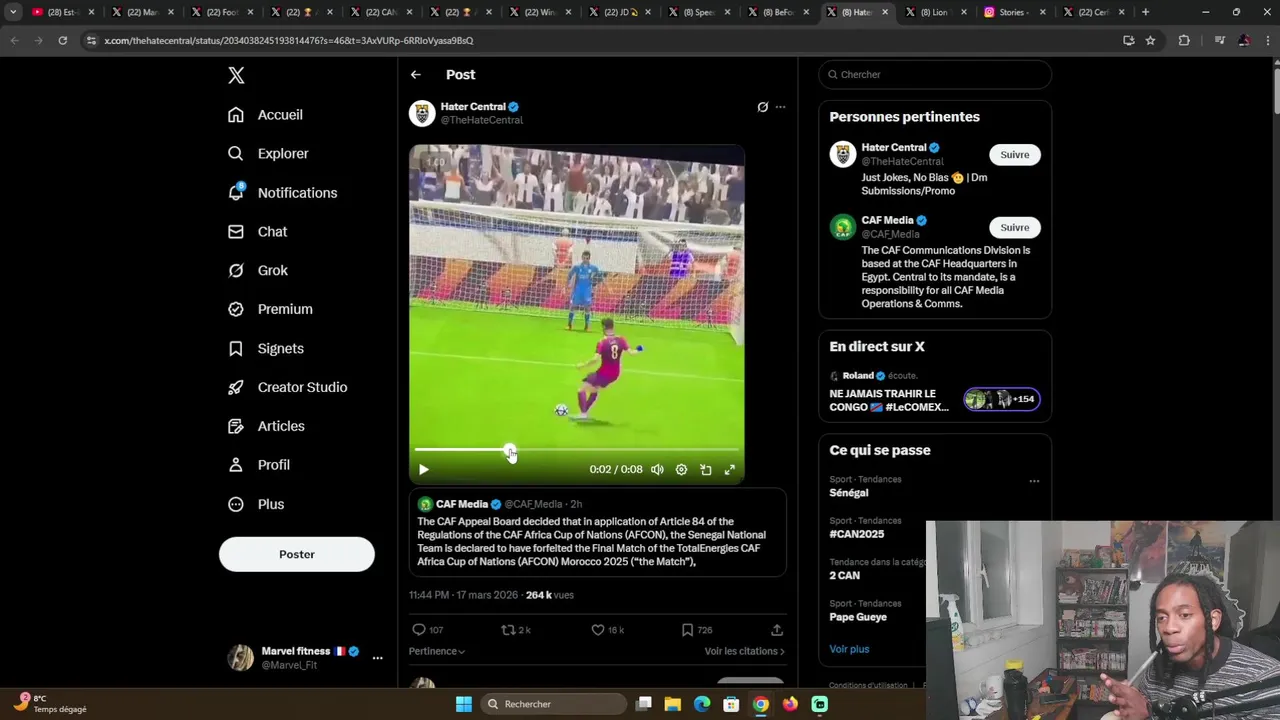Image resolution: width=1280 pixels, height=720 pixels.
Task: Open File Explorer from taskbar
Action: [673, 704]
